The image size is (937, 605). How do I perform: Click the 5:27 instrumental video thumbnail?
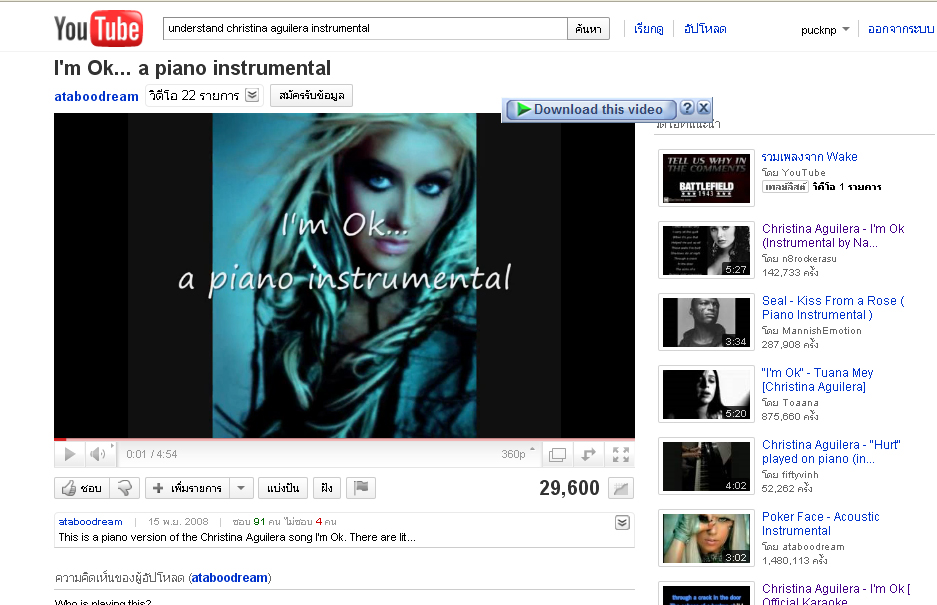pyautogui.click(x=706, y=250)
